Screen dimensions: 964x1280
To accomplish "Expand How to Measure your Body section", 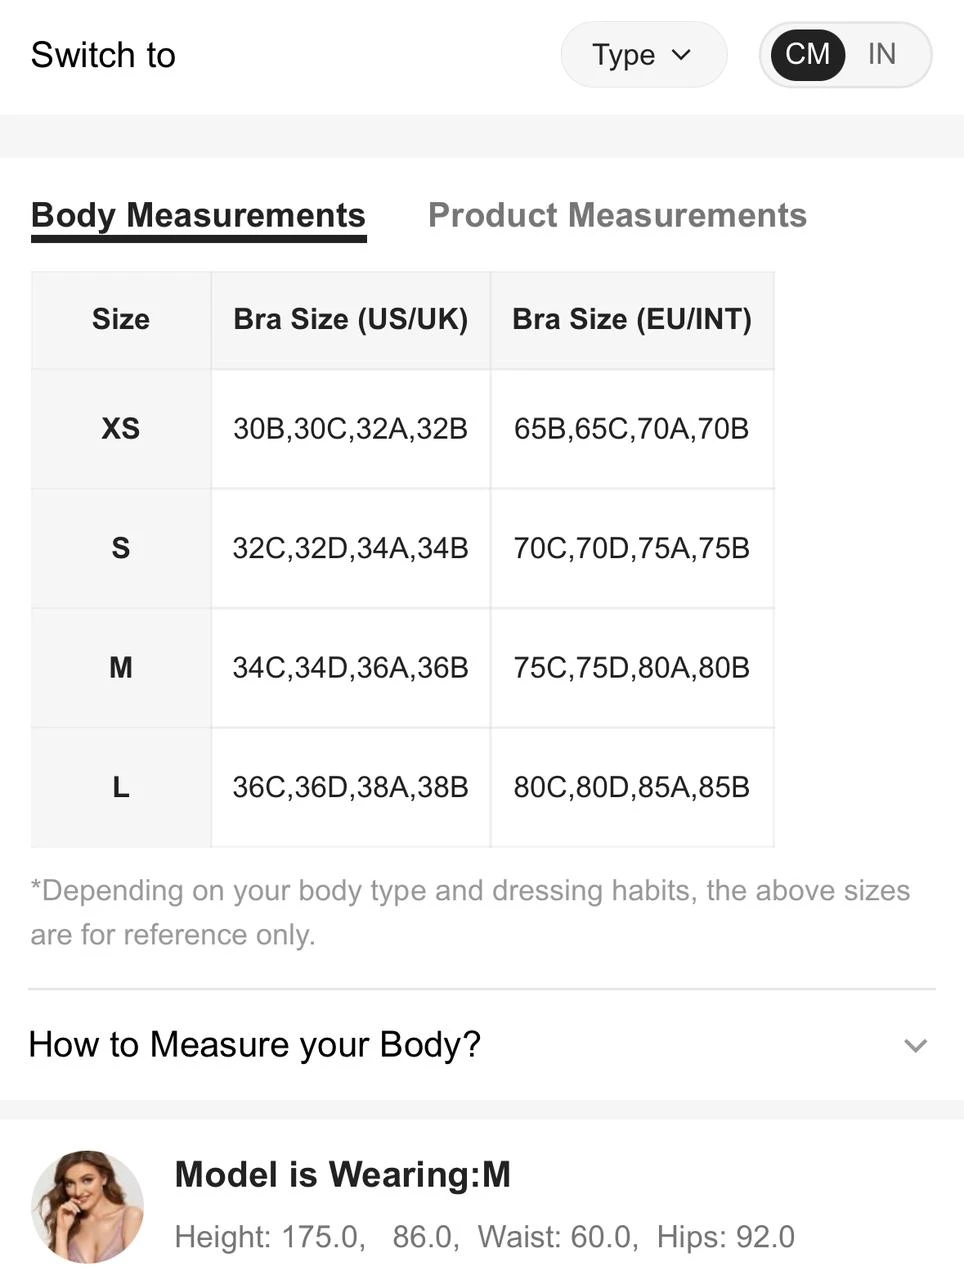I will pyautogui.click(x=255, y=1044).
